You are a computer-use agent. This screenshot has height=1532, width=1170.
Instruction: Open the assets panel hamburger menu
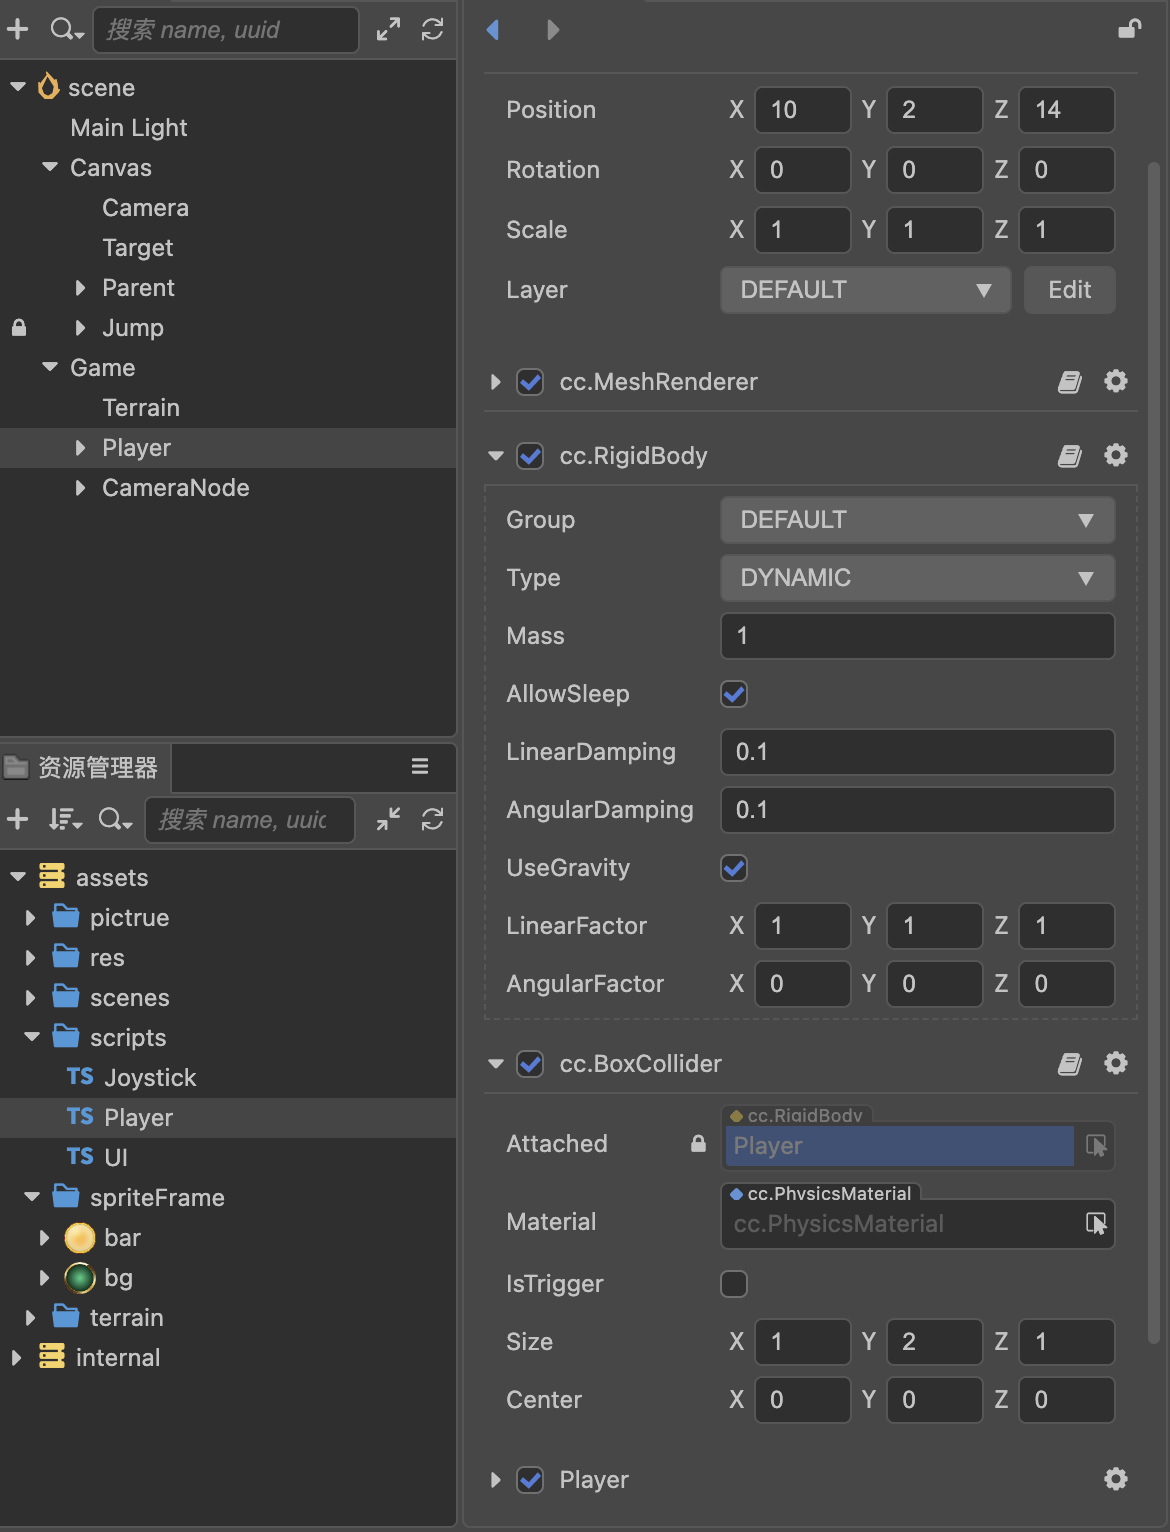pos(420,766)
